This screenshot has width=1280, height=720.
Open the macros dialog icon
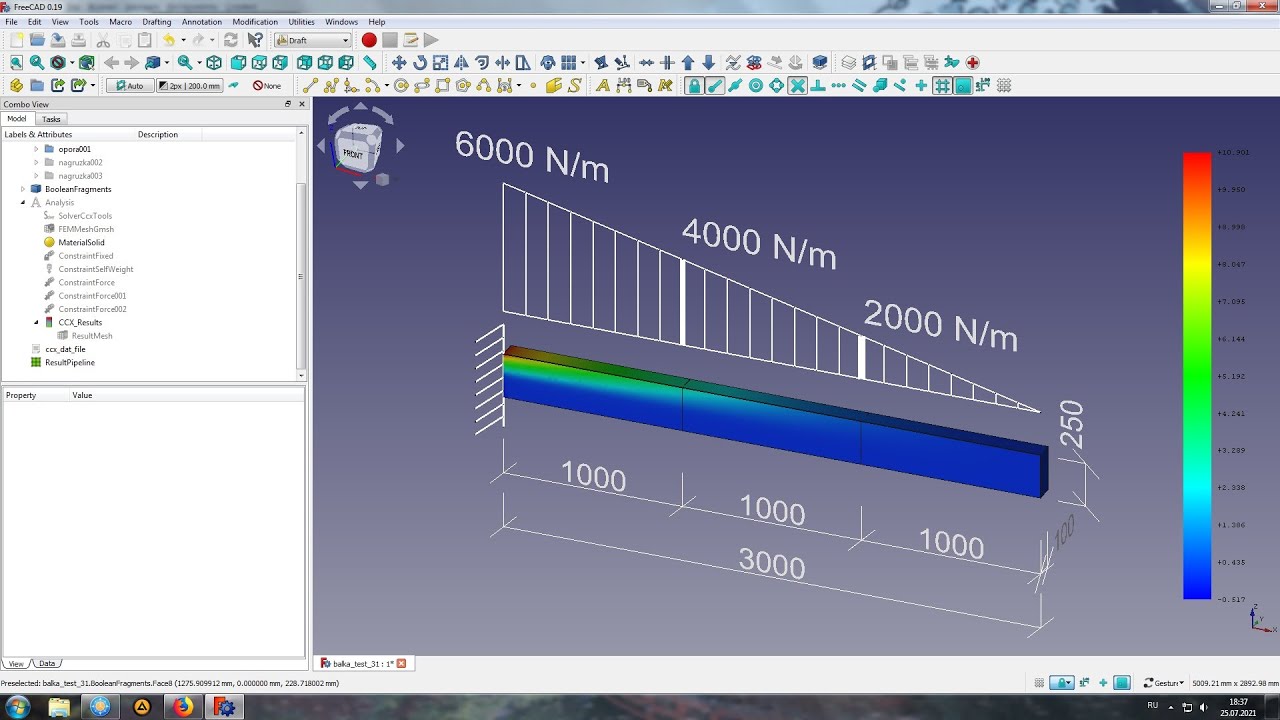pos(410,40)
